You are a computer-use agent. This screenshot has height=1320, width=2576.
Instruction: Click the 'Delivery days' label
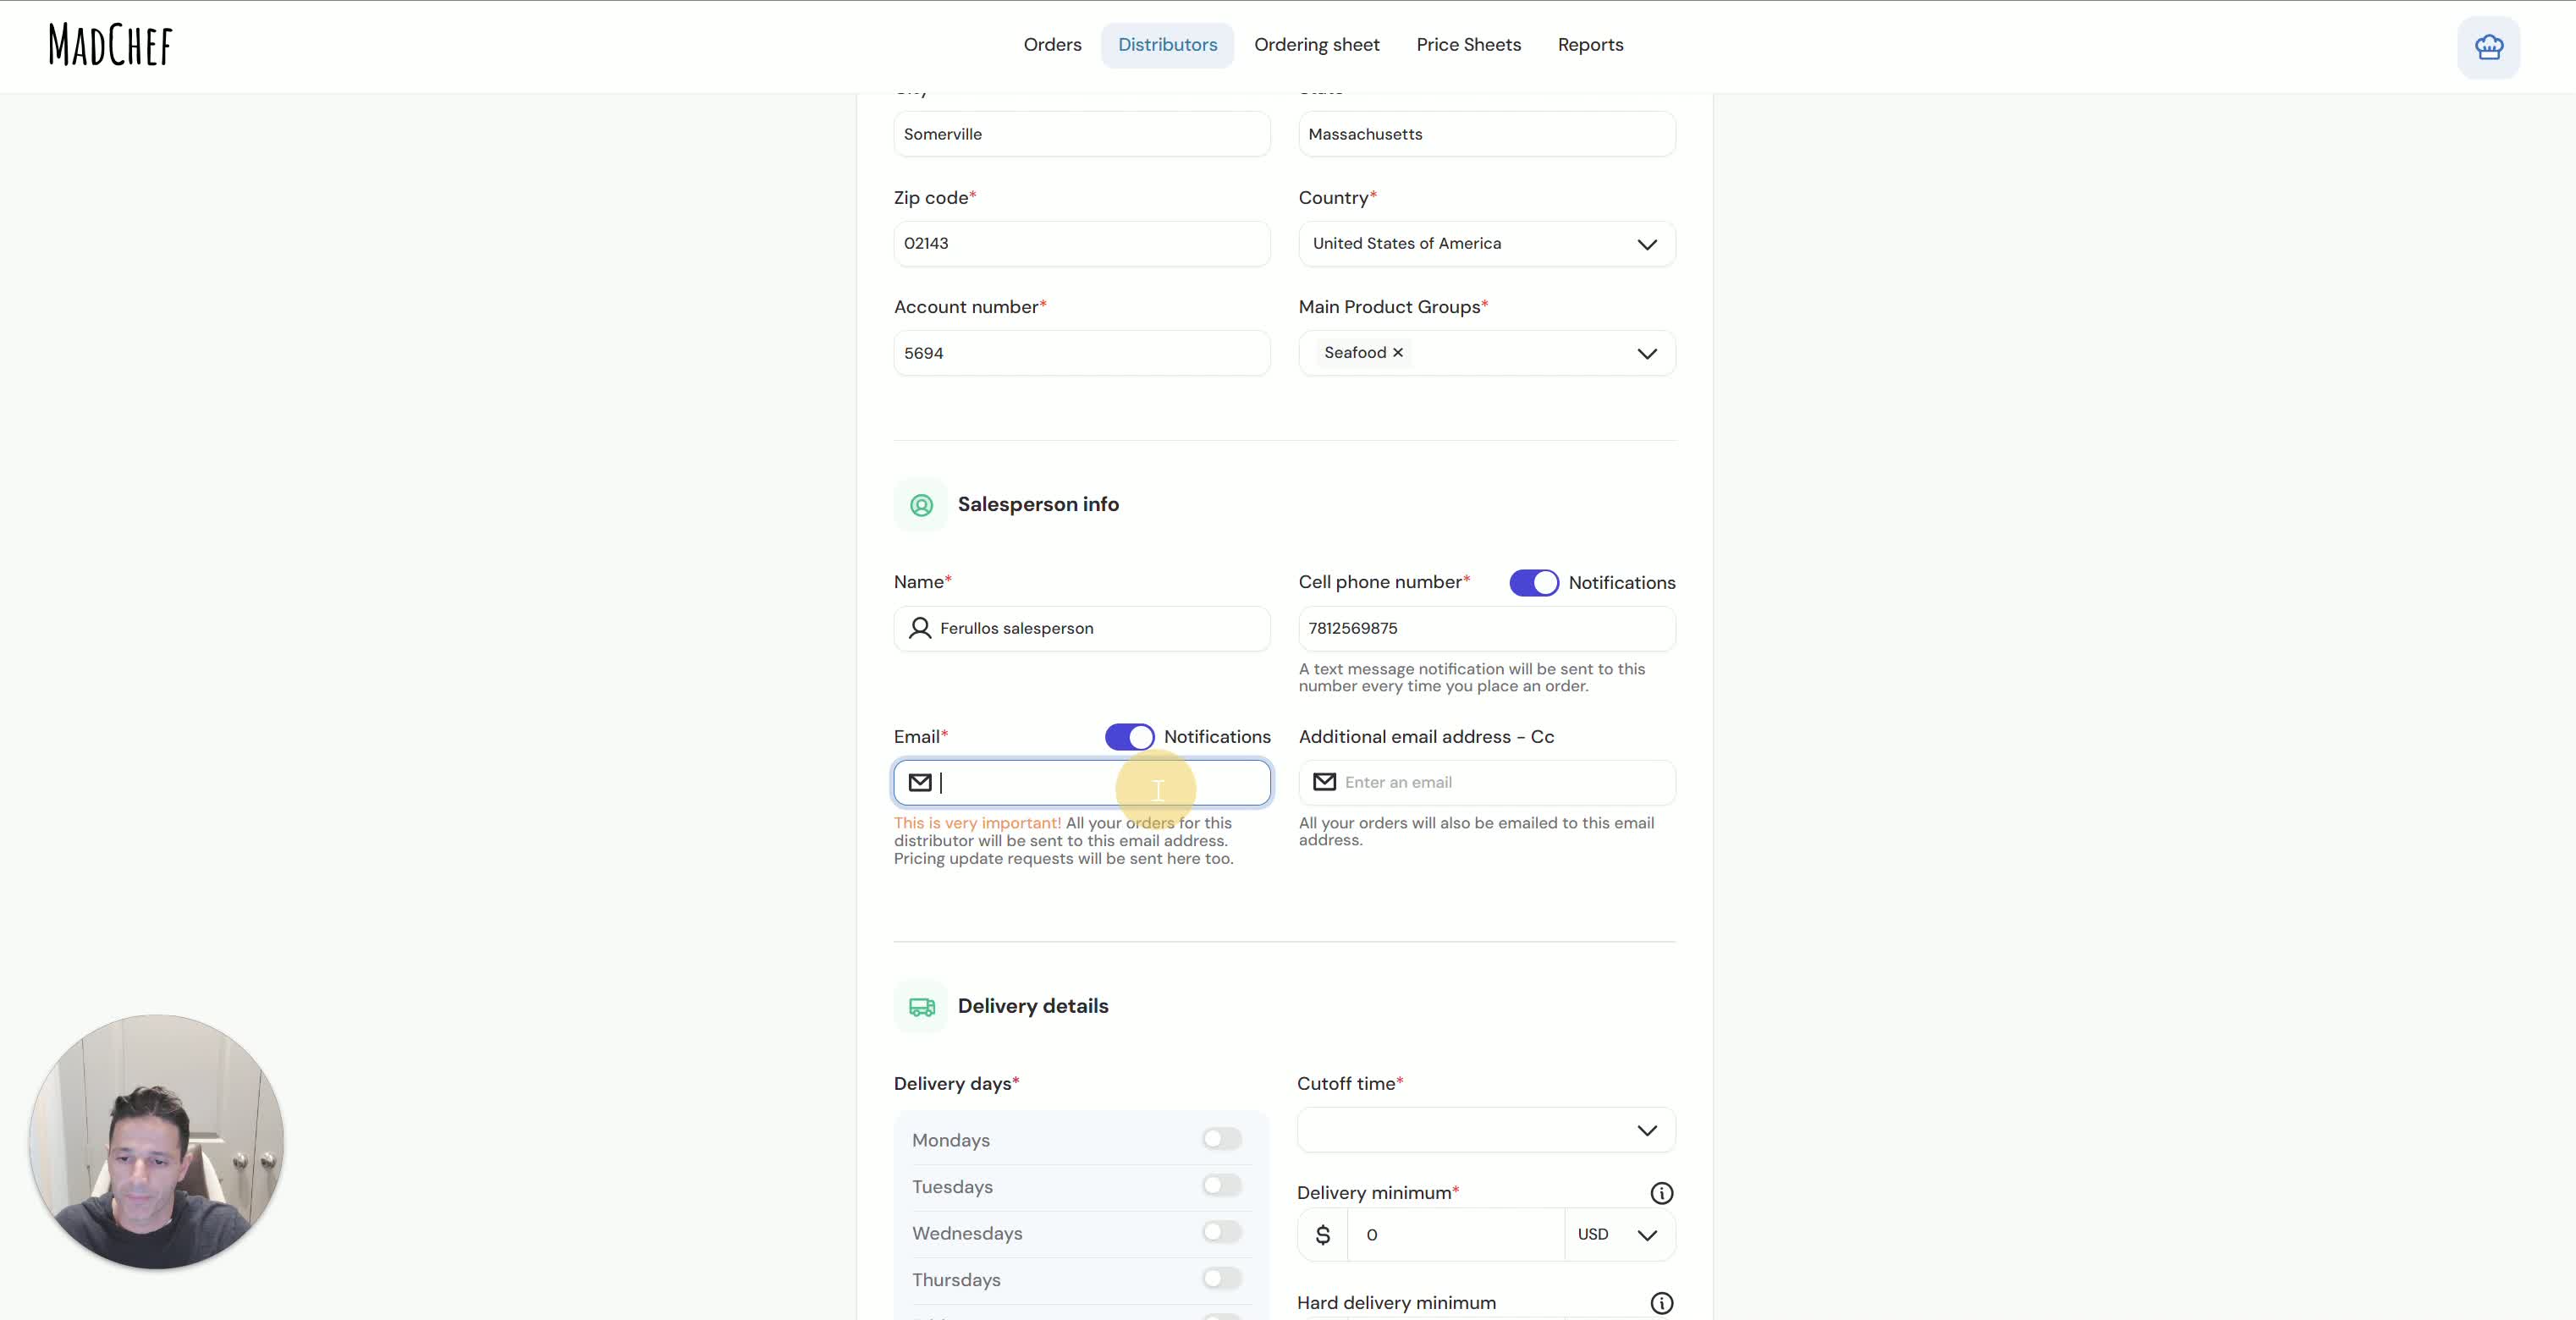(x=956, y=1084)
